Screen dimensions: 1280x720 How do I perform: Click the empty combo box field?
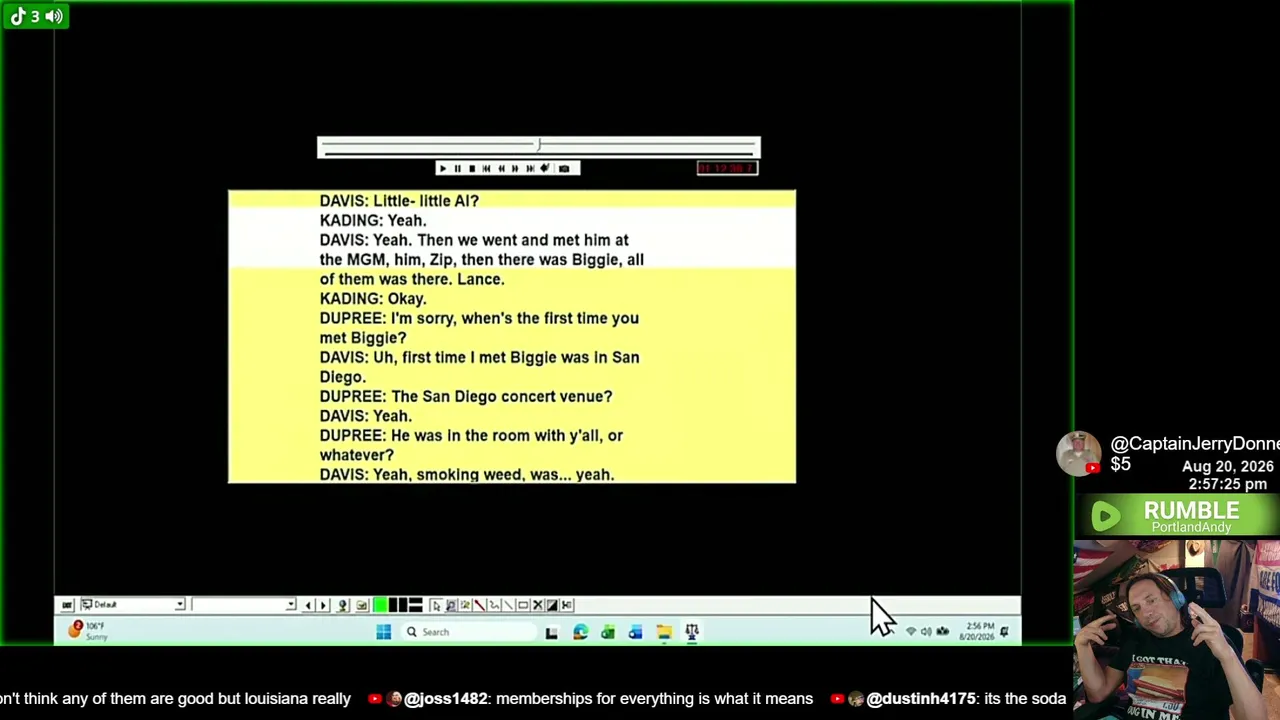coord(243,604)
